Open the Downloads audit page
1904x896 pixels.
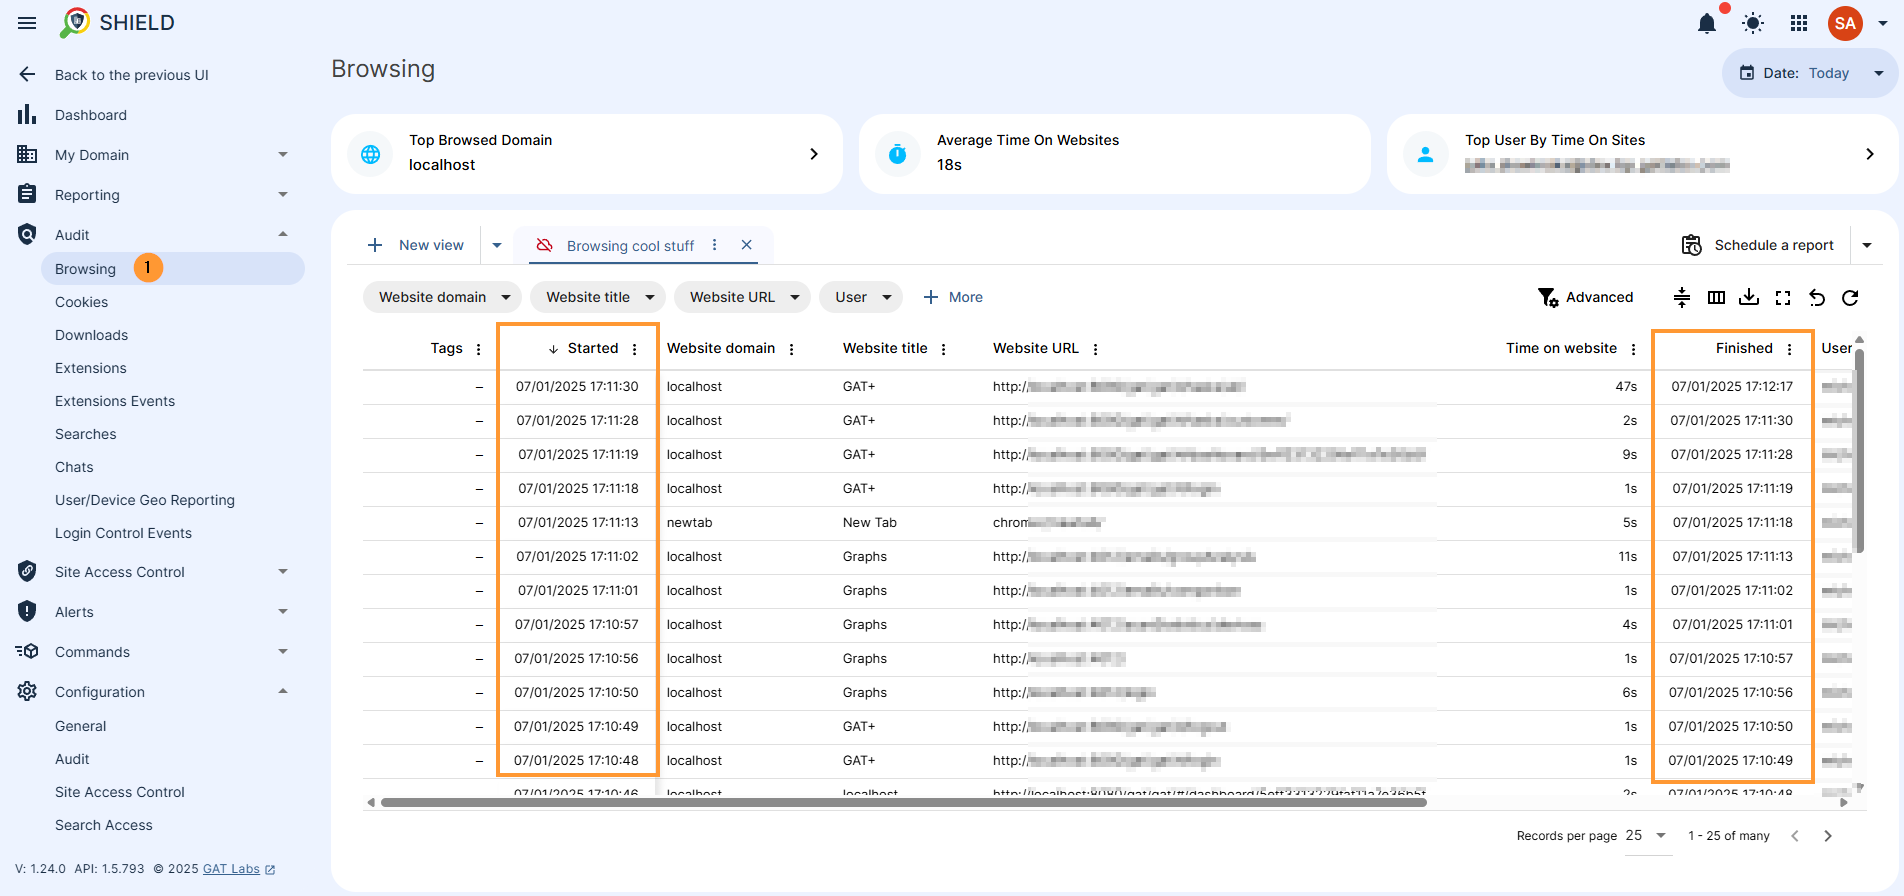(91, 335)
